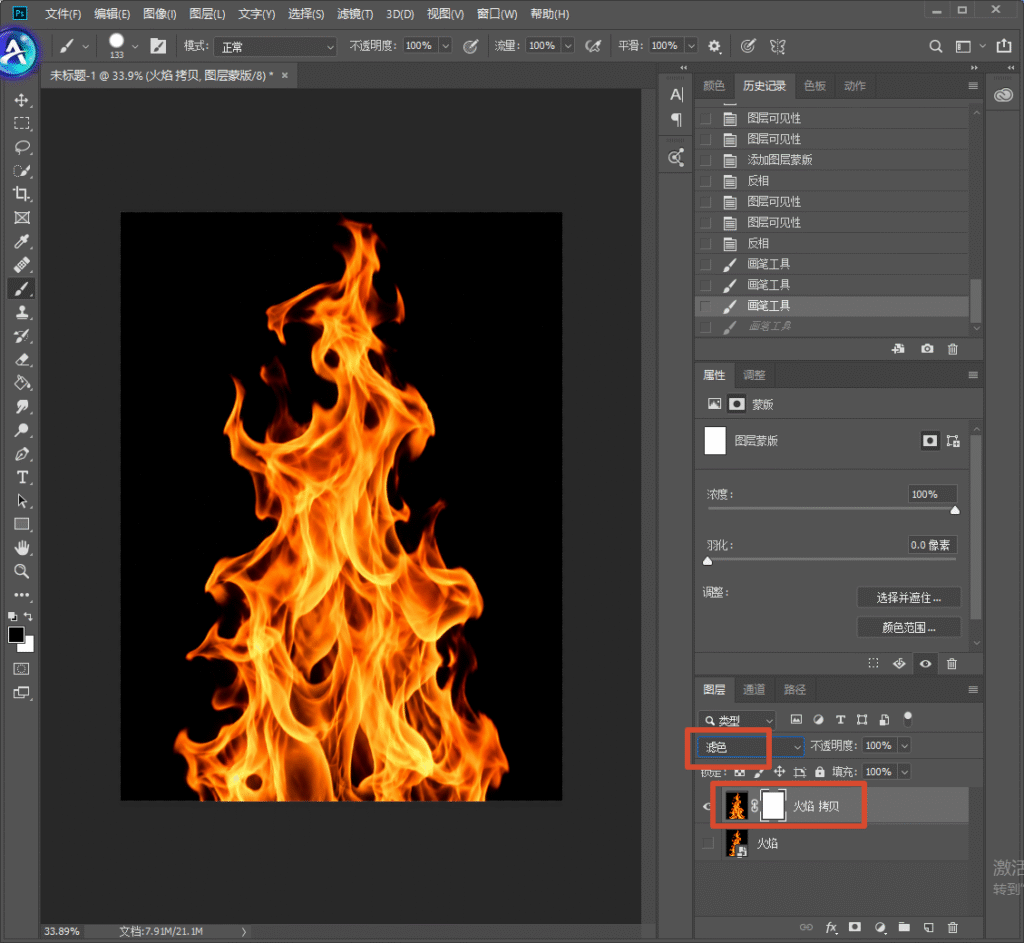Open the 图像(I) menu

click(159, 14)
